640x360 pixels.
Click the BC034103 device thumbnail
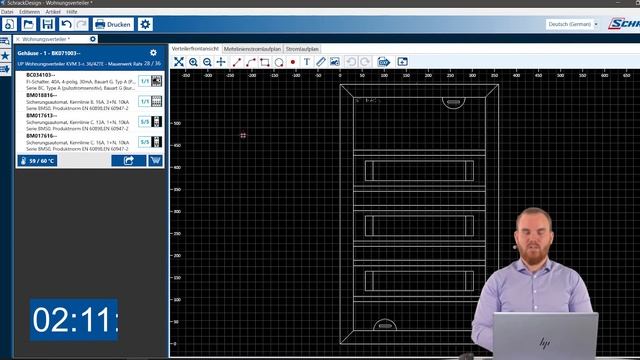click(156, 81)
